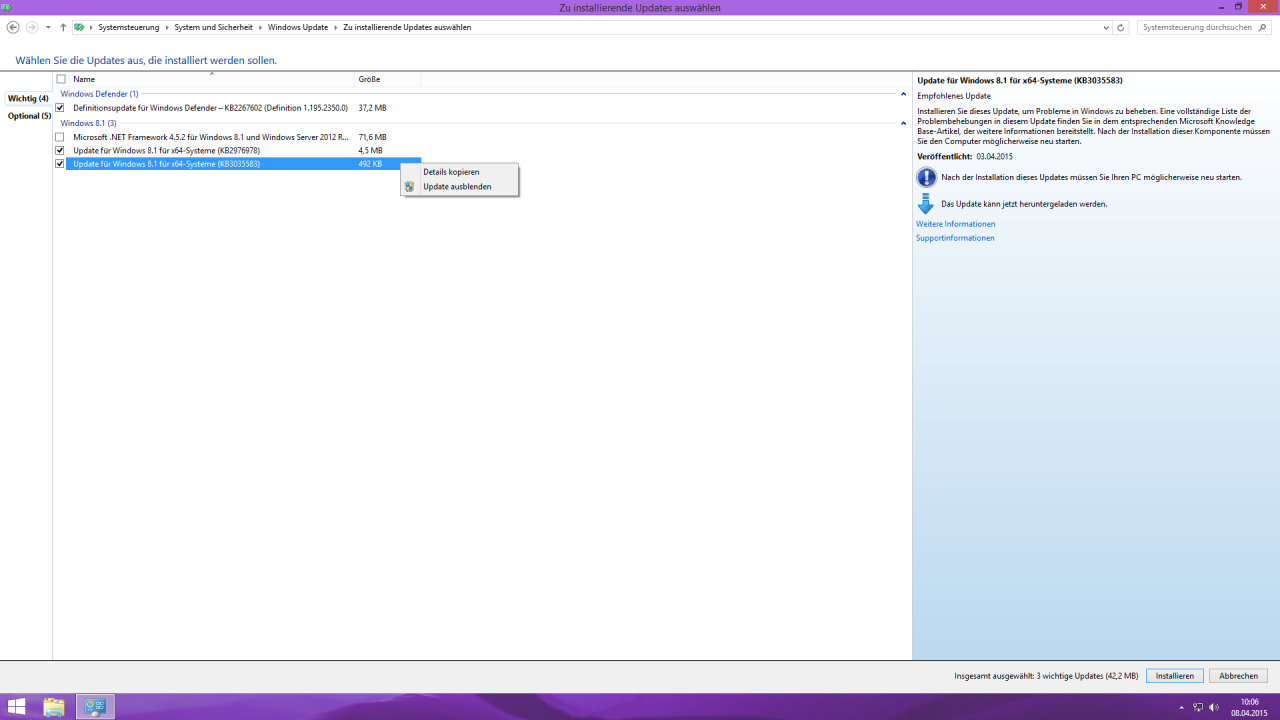Click the Windows Update icon in address bar
Image resolution: width=1280 pixels, height=720 pixels.
pyautogui.click(x=79, y=27)
